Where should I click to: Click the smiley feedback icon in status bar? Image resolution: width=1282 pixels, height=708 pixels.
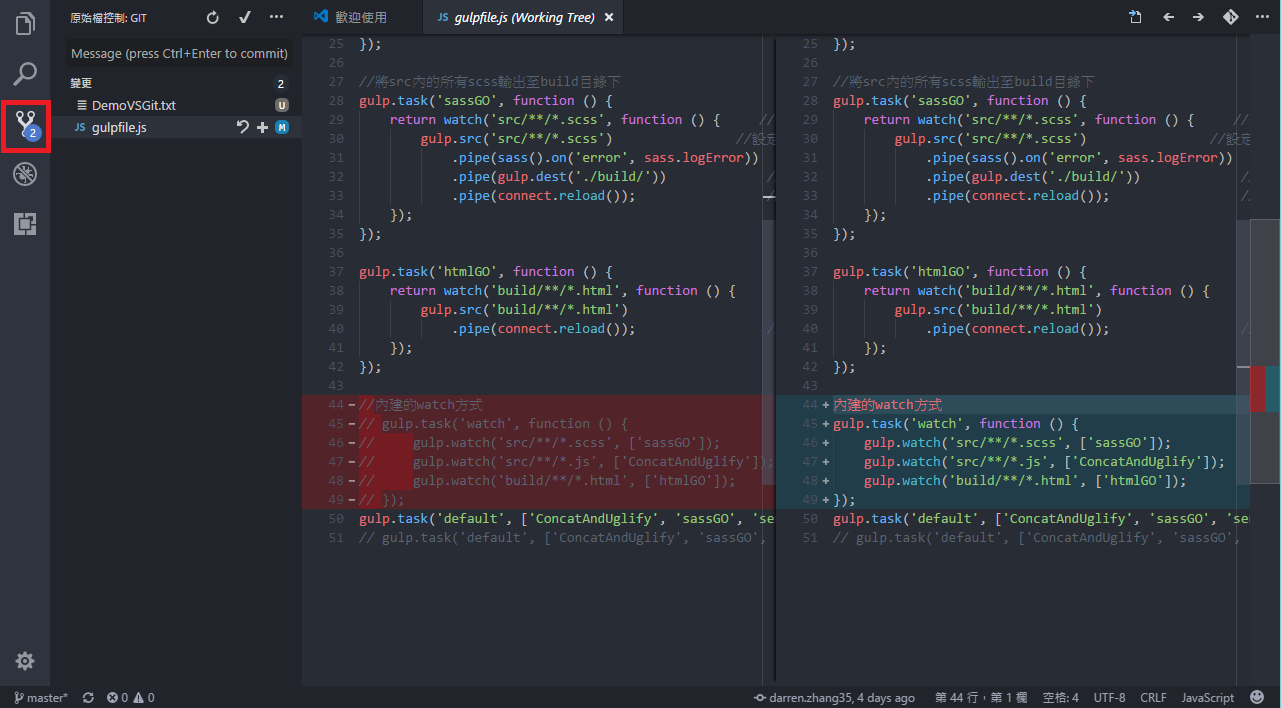(1256, 698)
